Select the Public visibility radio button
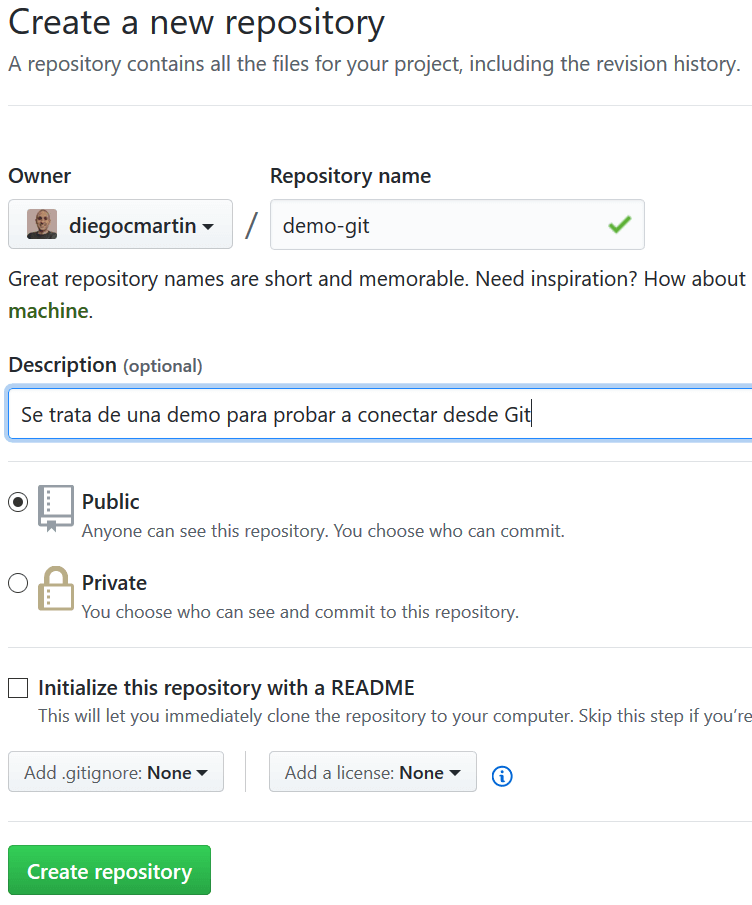This screenshot has width=752, height=905. [x=17, y=501]
